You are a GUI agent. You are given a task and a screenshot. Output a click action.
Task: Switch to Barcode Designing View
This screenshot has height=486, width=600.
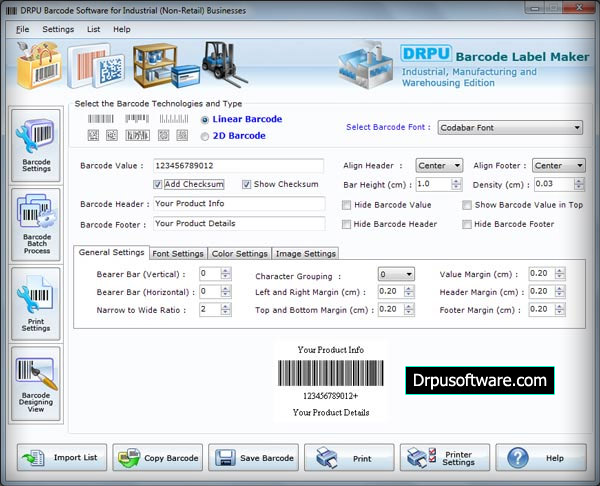(36, 384)
